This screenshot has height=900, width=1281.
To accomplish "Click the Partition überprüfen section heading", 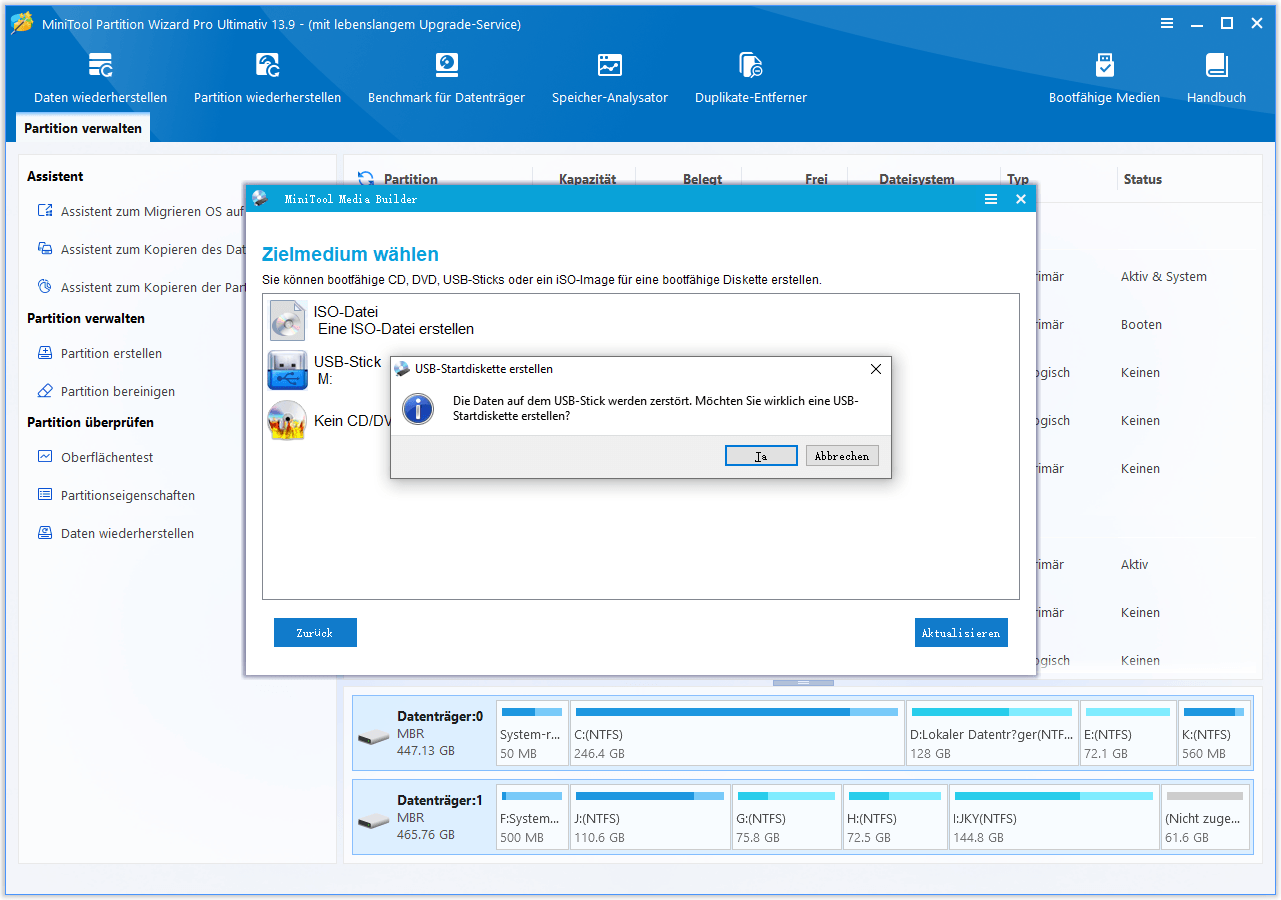I will point(90,422).
